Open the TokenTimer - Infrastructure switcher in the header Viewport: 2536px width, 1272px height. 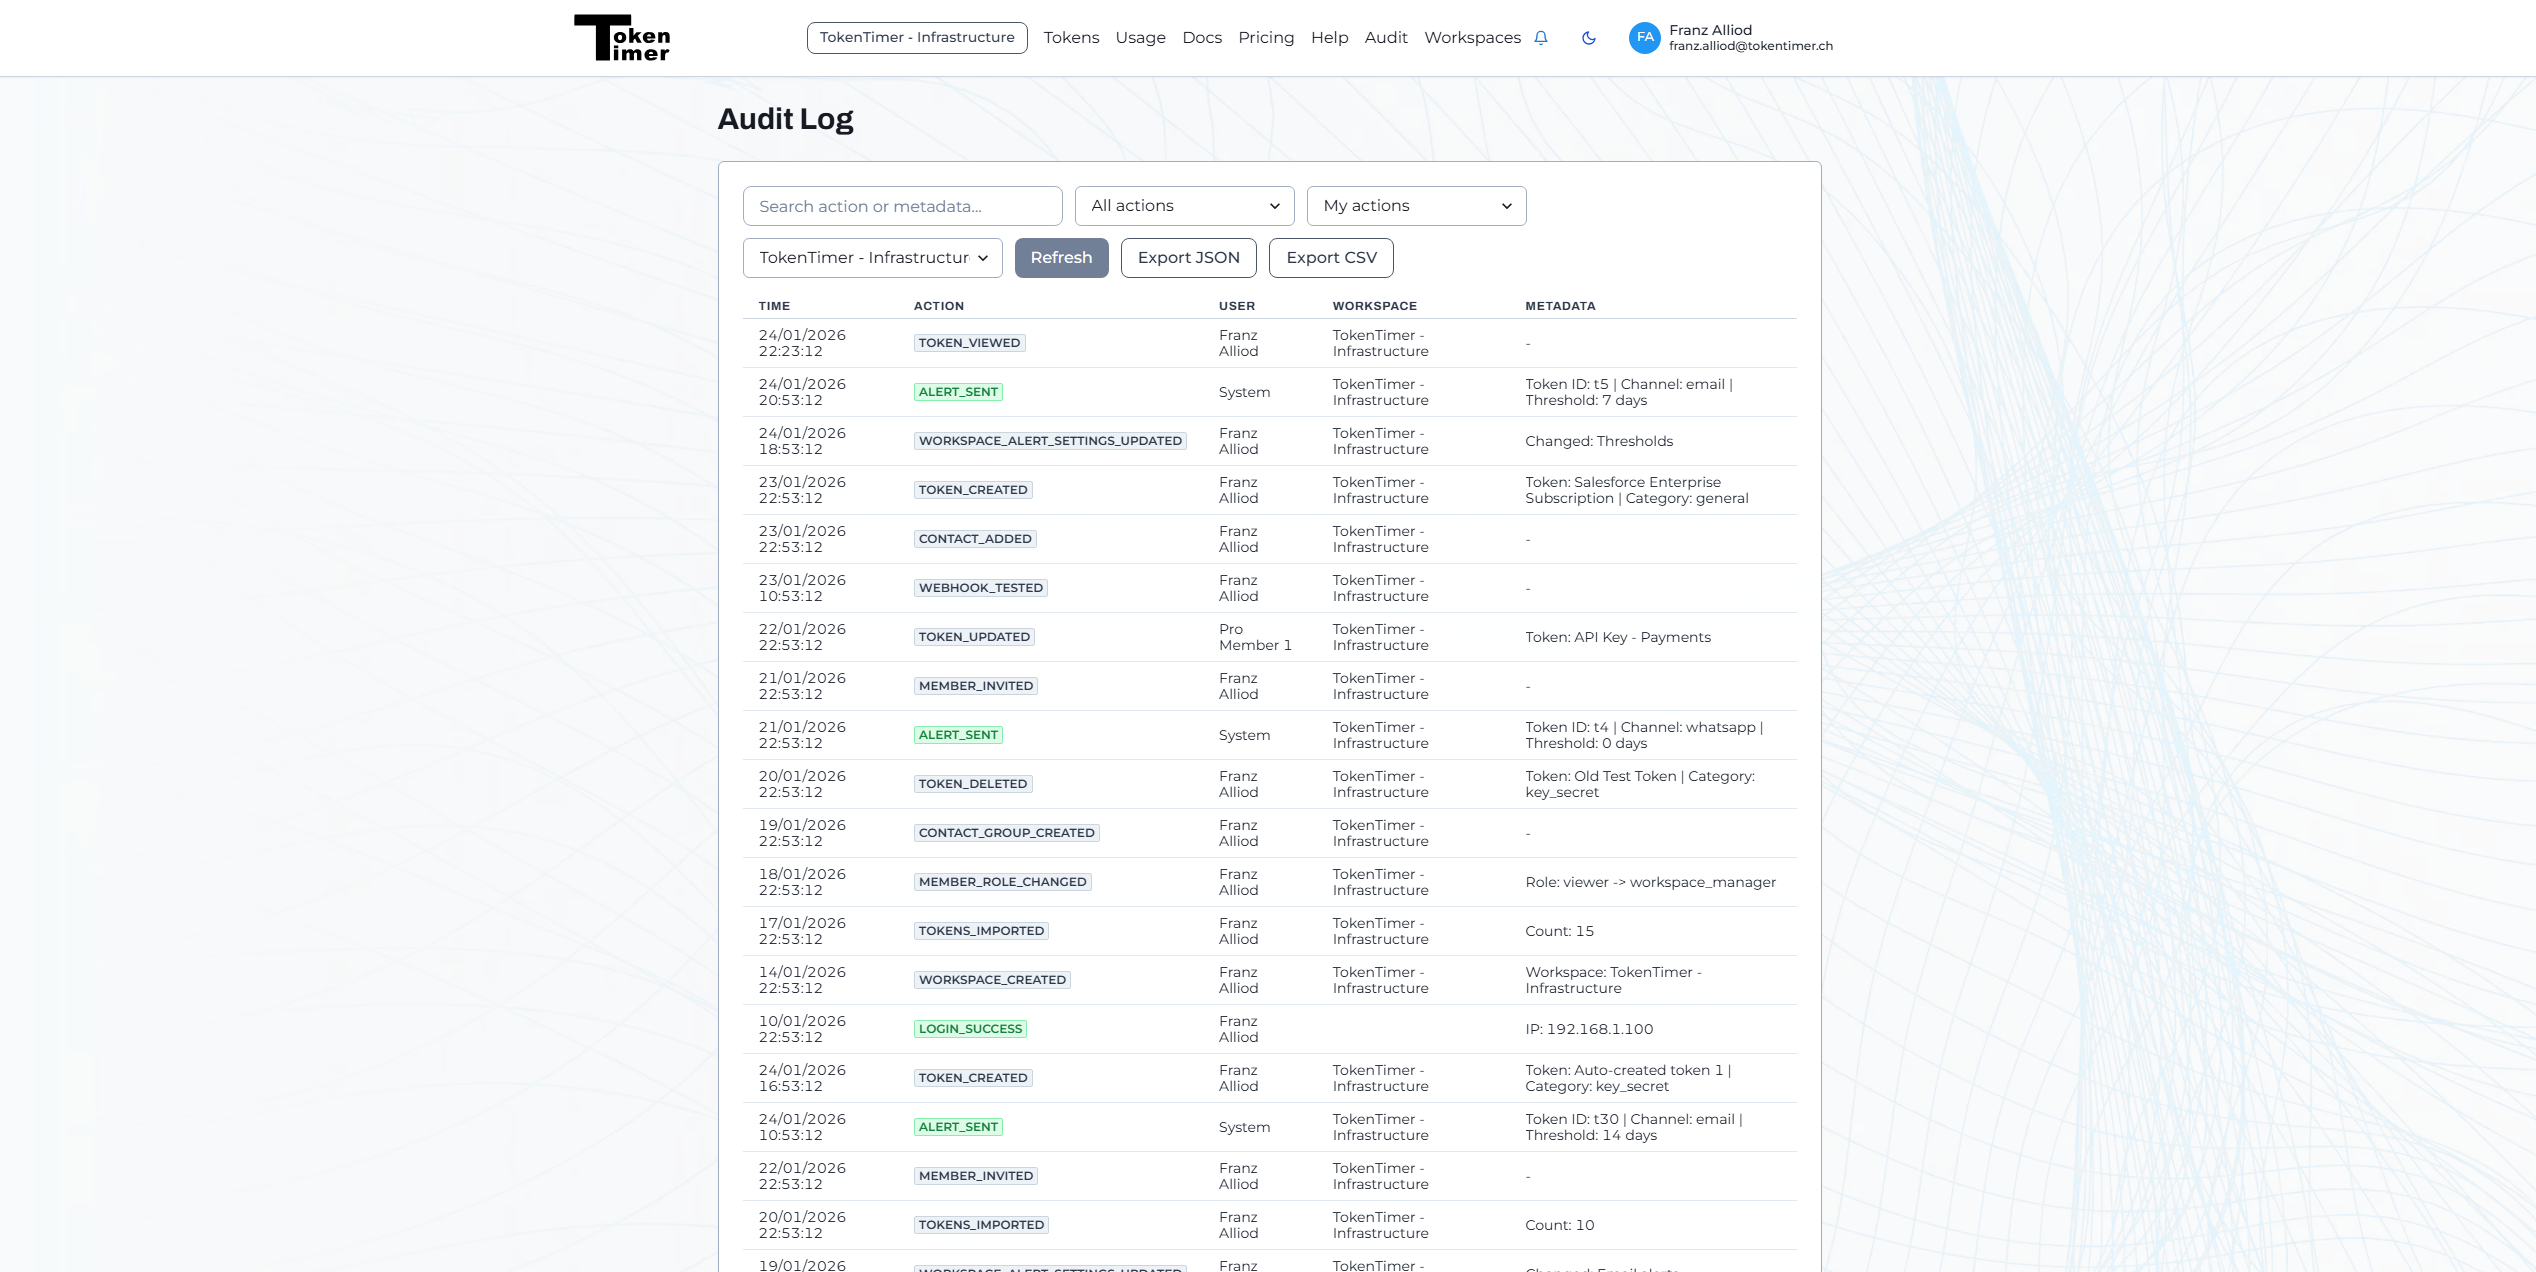(x=917, y=37)
